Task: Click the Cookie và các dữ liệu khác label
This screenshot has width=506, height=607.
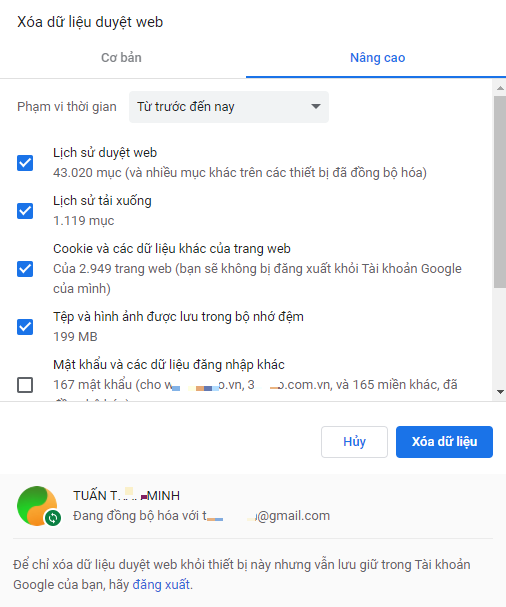Action: (x=172, y=249)
